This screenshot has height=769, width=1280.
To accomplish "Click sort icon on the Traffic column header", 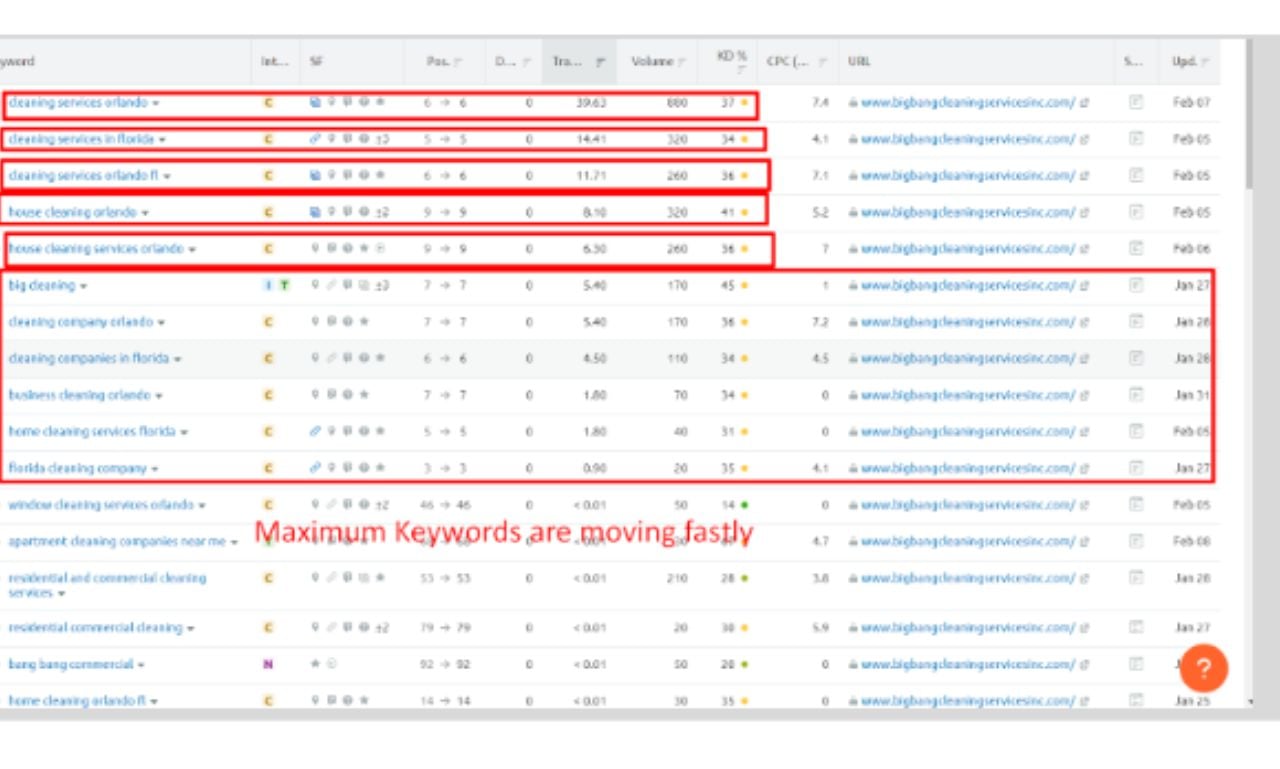I will [x=598, y=60].
